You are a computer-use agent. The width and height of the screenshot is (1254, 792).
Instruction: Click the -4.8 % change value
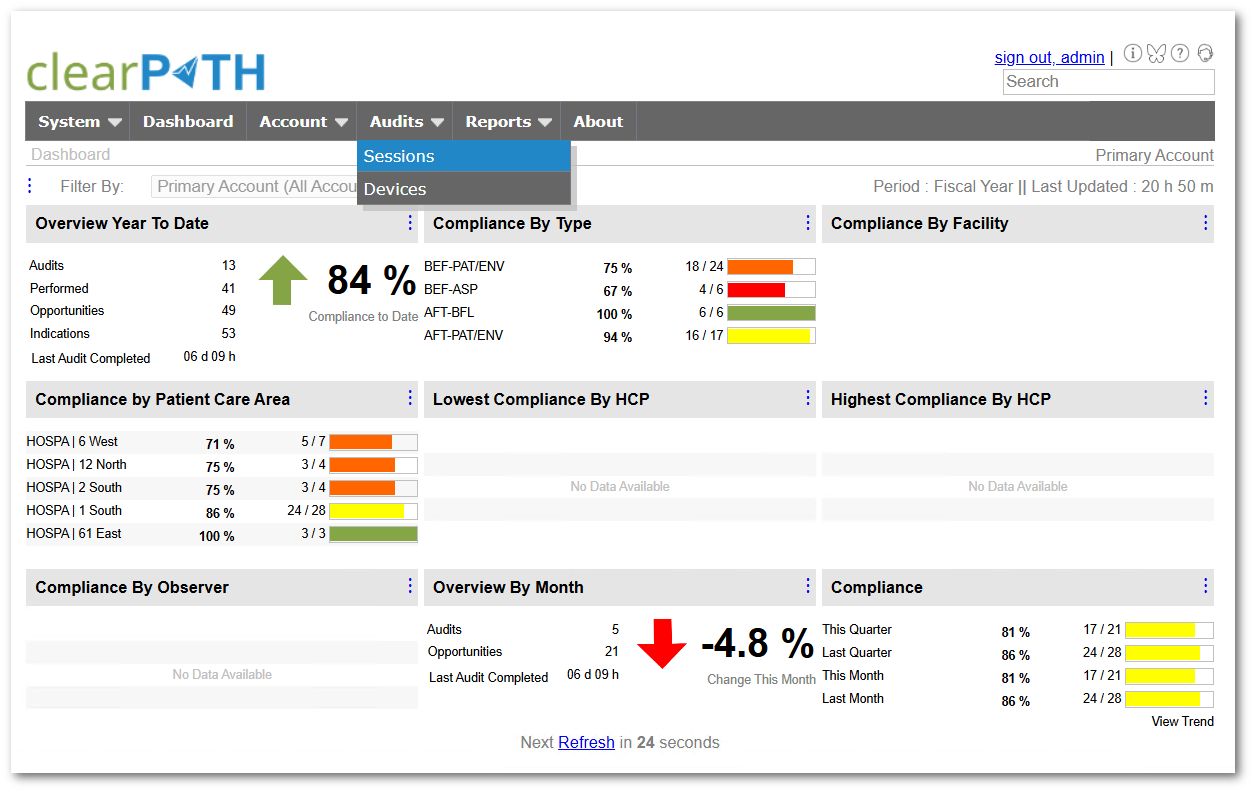(758, 644)
